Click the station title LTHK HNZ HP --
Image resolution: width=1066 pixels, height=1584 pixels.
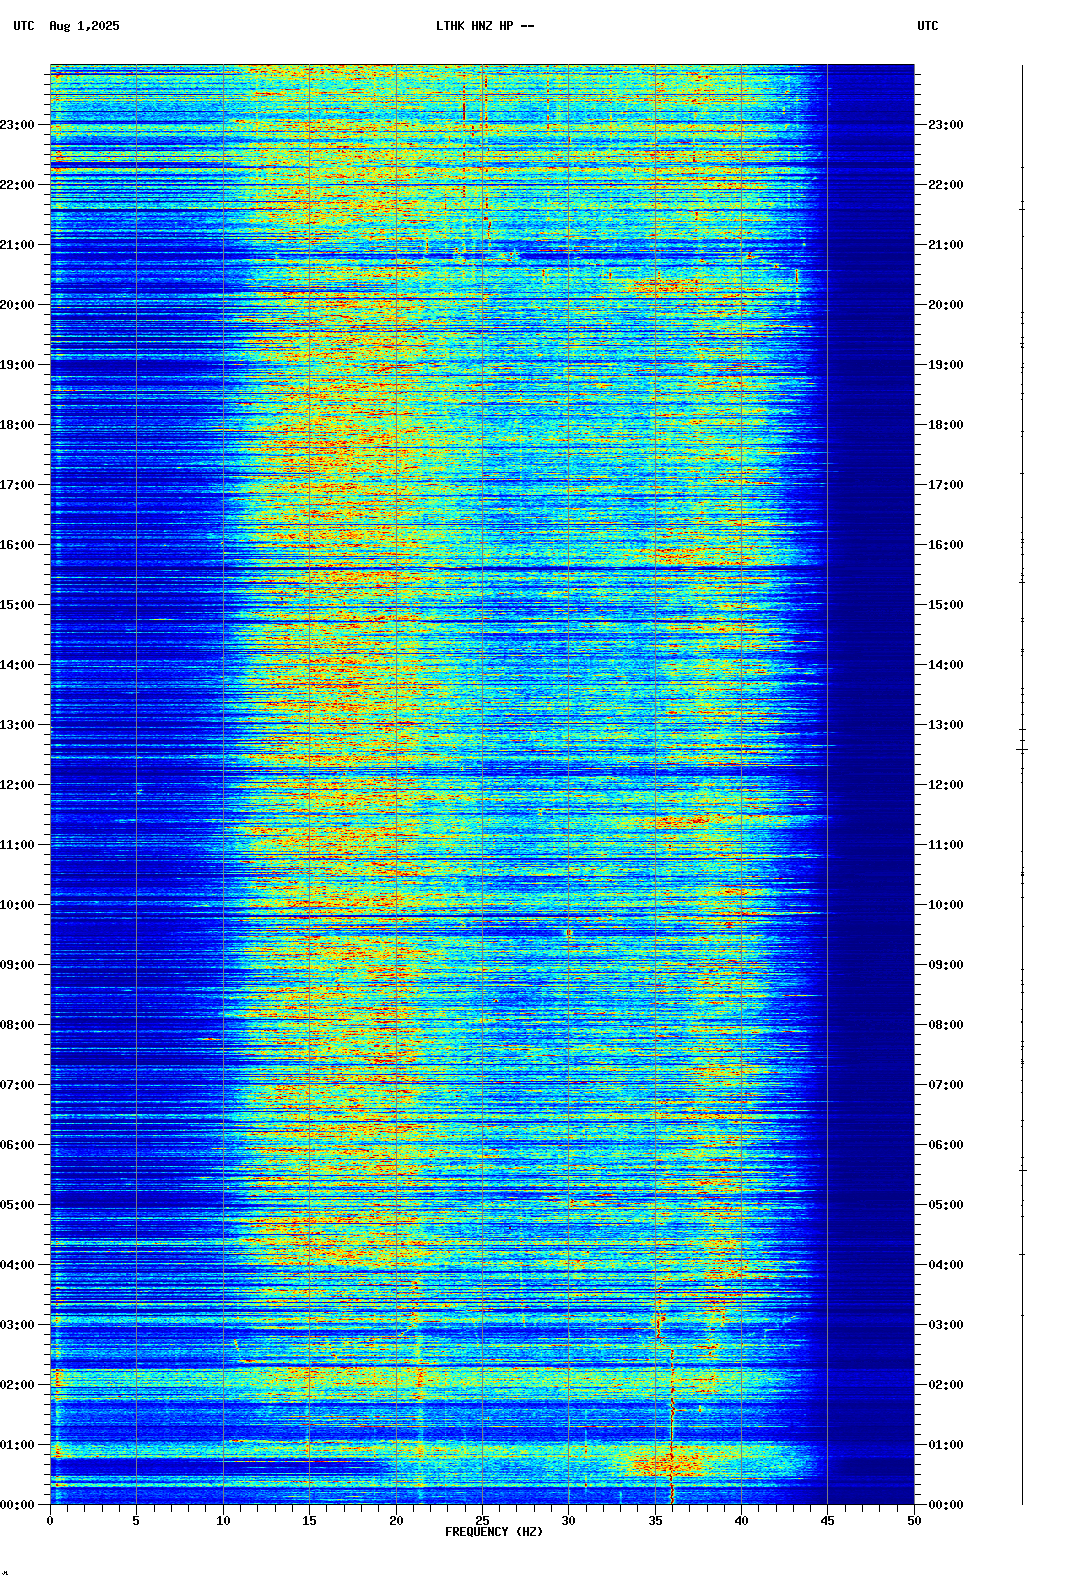485,26
